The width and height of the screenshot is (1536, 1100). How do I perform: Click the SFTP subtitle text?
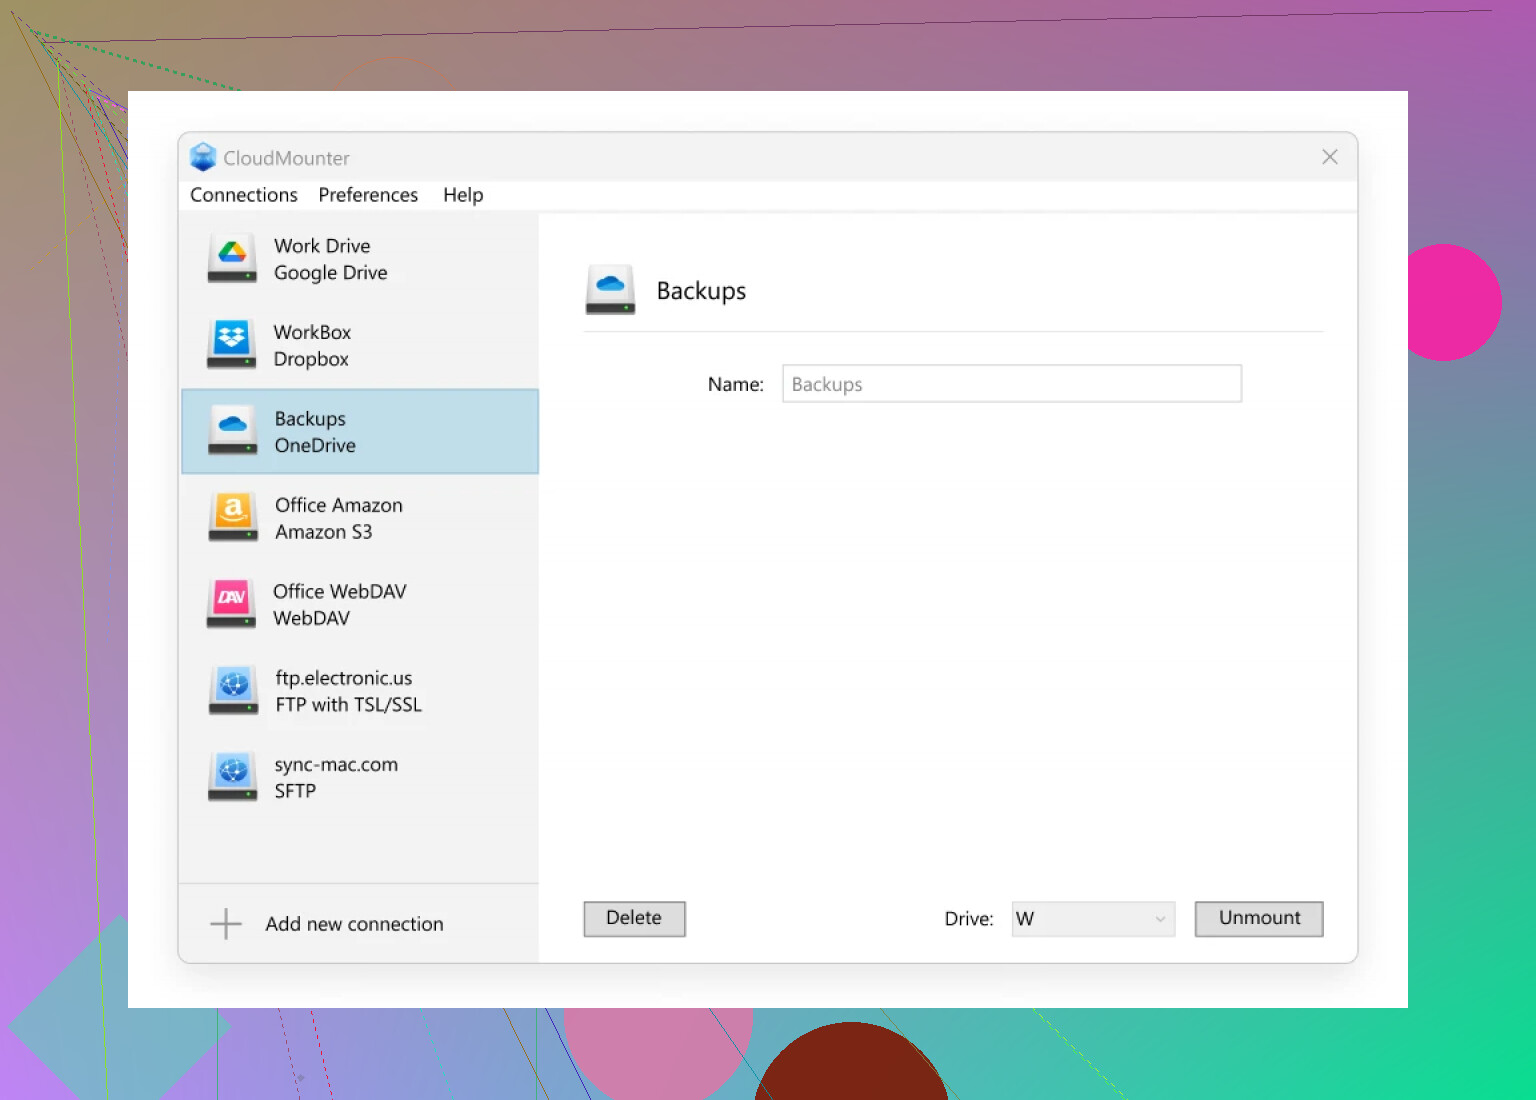(295, 791)
